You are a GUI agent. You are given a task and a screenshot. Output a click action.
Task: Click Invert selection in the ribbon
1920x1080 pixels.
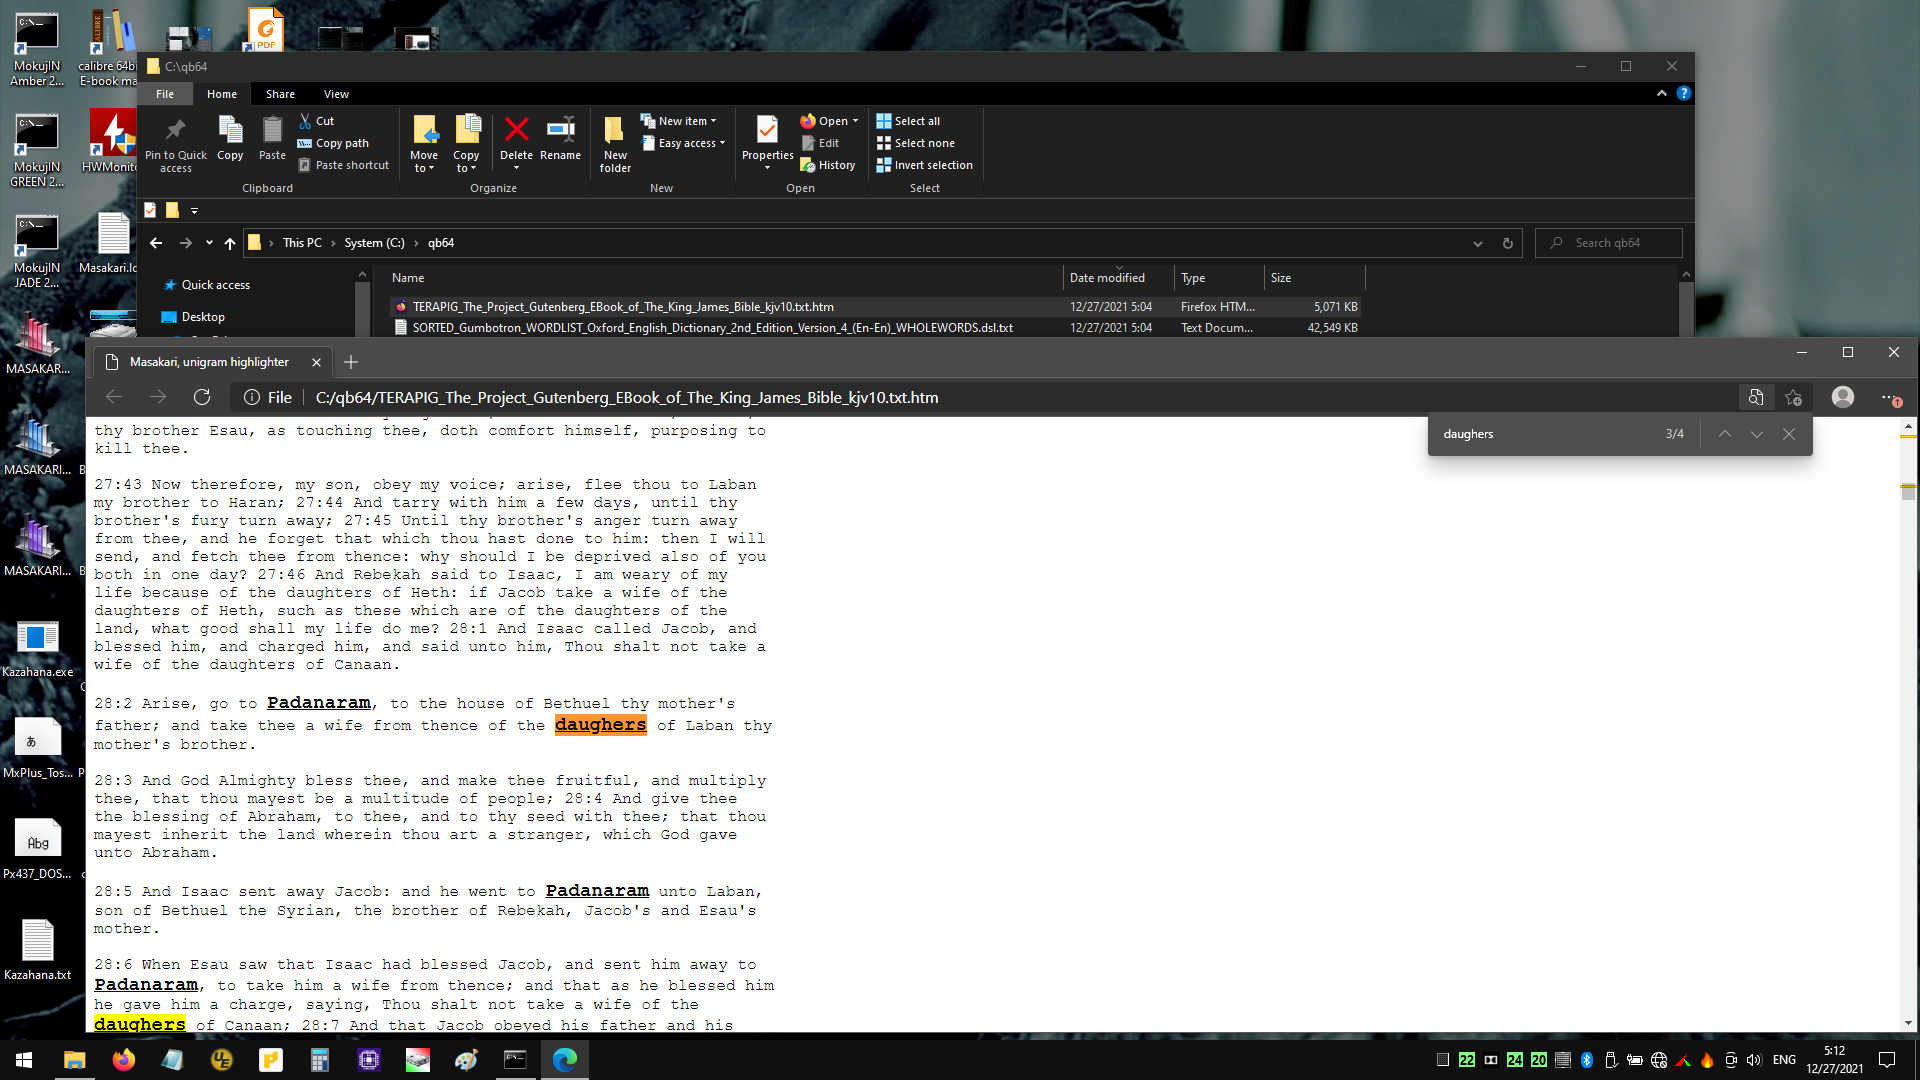click(924, 165)
